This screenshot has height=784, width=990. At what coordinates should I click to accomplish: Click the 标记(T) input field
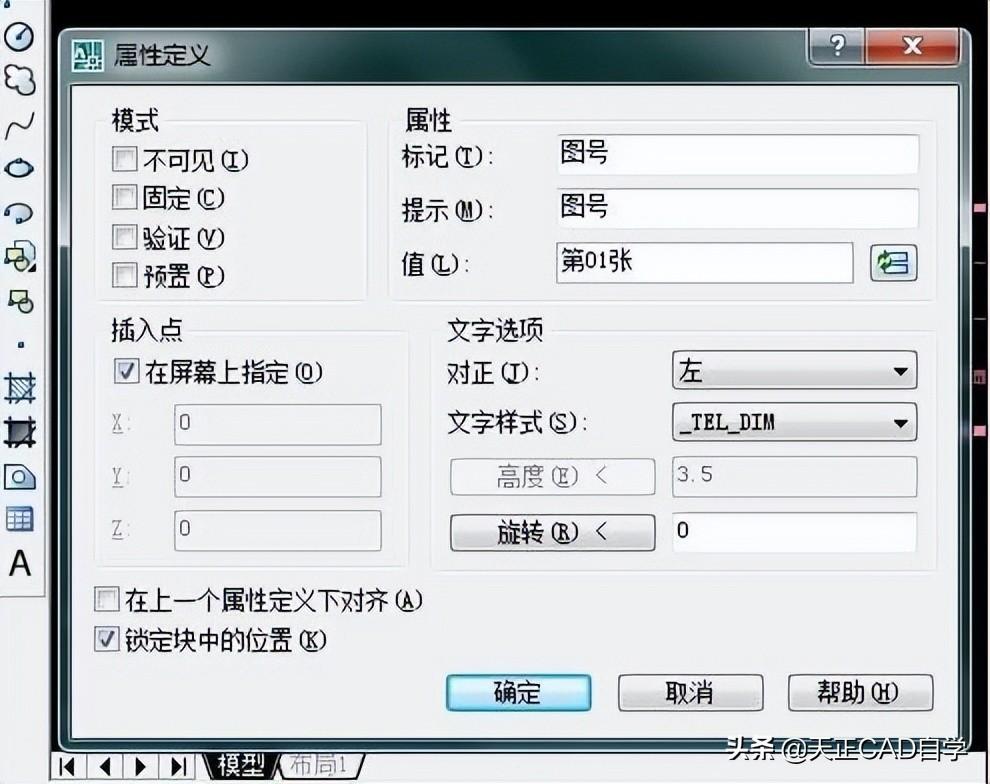(x=737, y=154)
